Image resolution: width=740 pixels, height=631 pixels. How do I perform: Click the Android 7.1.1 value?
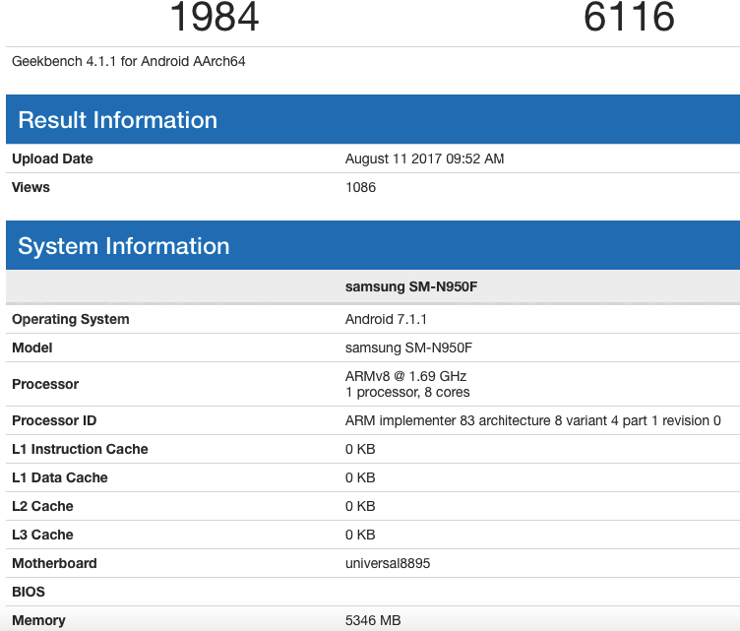pos(386,319)
